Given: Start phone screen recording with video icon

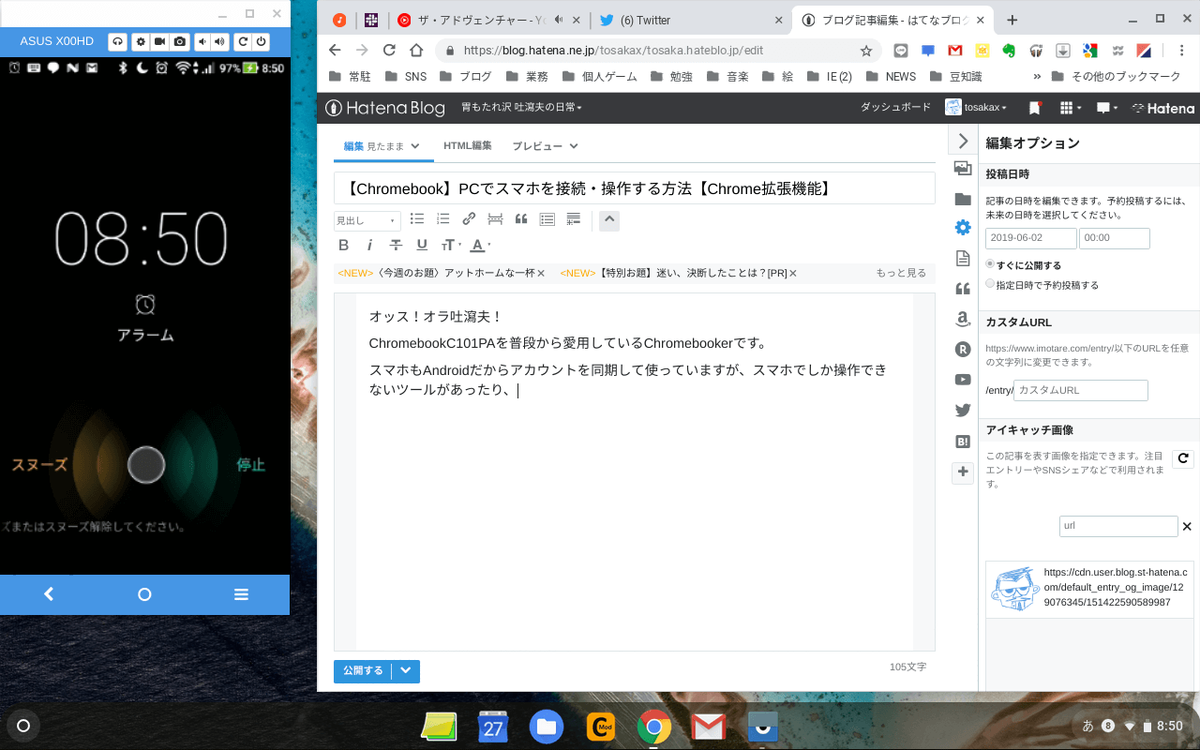Looking at the screenshot, I should [x=160, y=41].
